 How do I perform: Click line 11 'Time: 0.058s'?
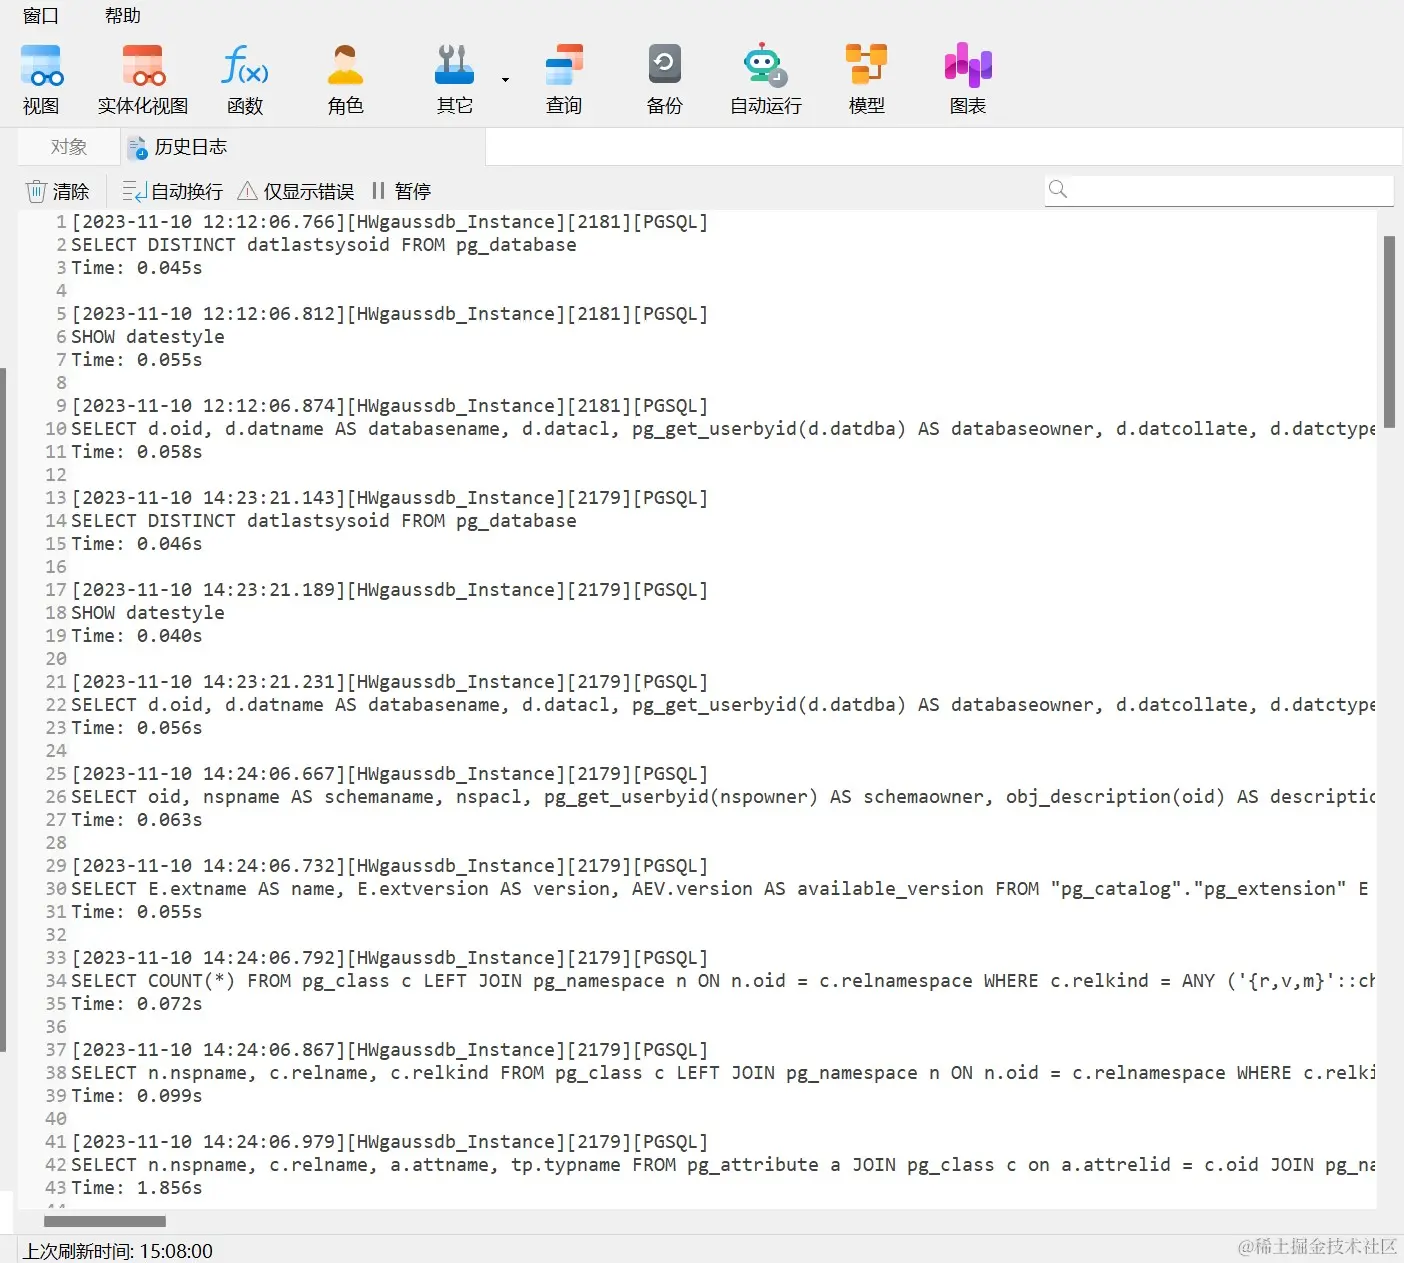coord(137,452)
